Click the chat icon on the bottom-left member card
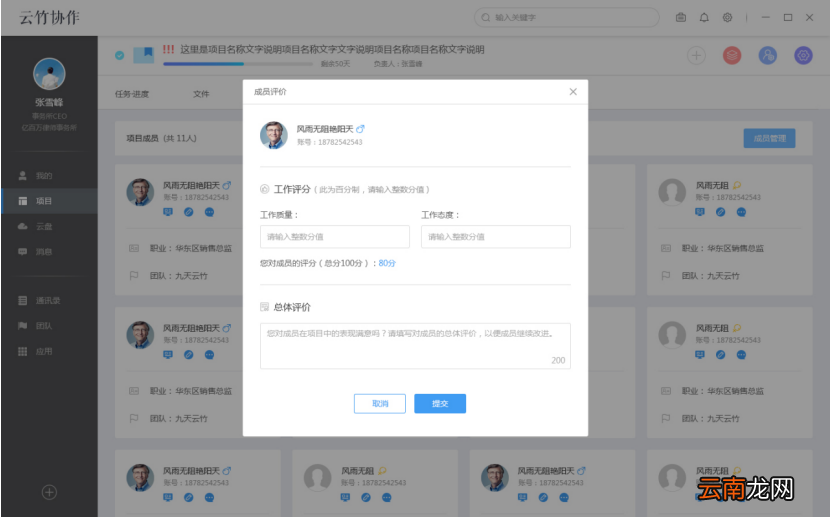 (168, 497)
